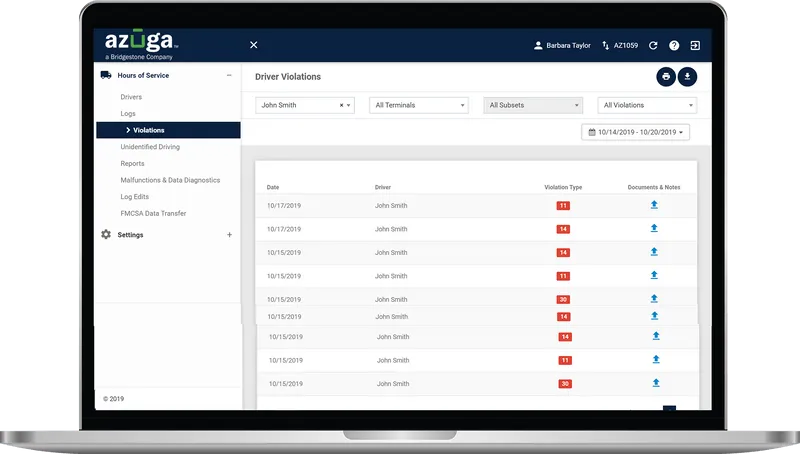Screen dimensions: 800x454
Task: Open FMCSA Data Transfer page
Action: coord(153,213)
